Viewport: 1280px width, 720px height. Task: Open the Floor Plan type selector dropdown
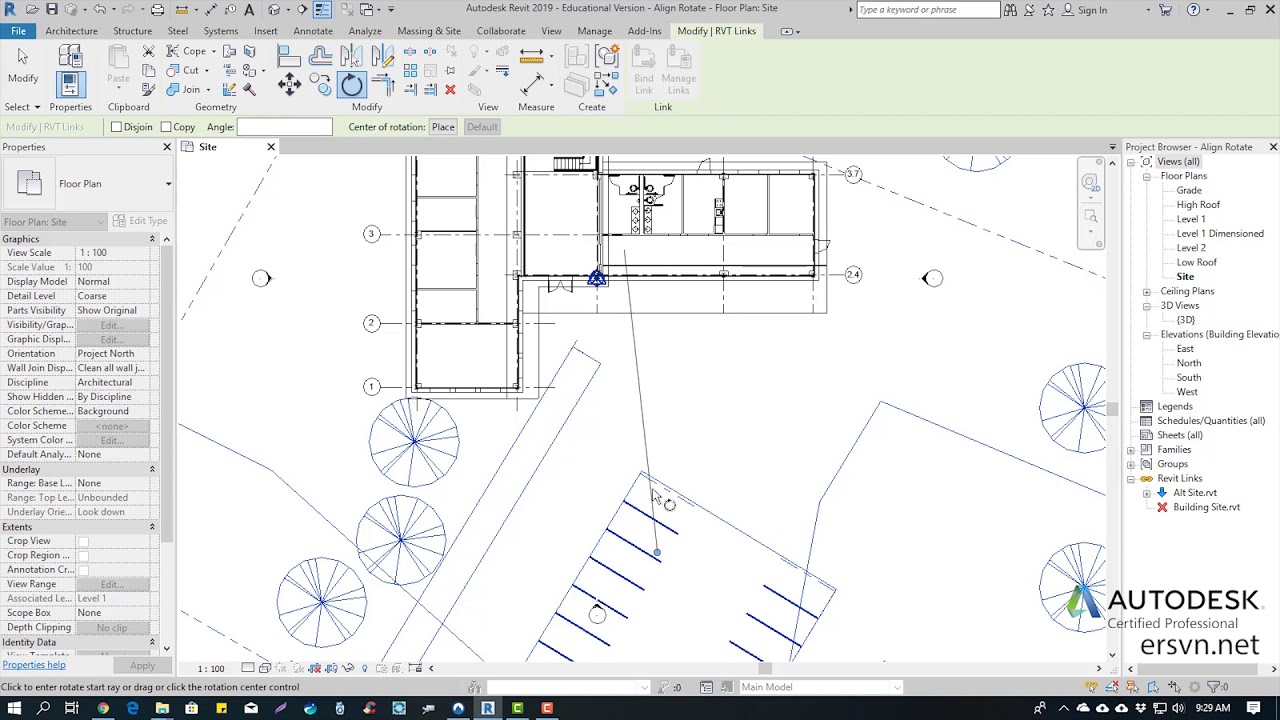point(168,184)
